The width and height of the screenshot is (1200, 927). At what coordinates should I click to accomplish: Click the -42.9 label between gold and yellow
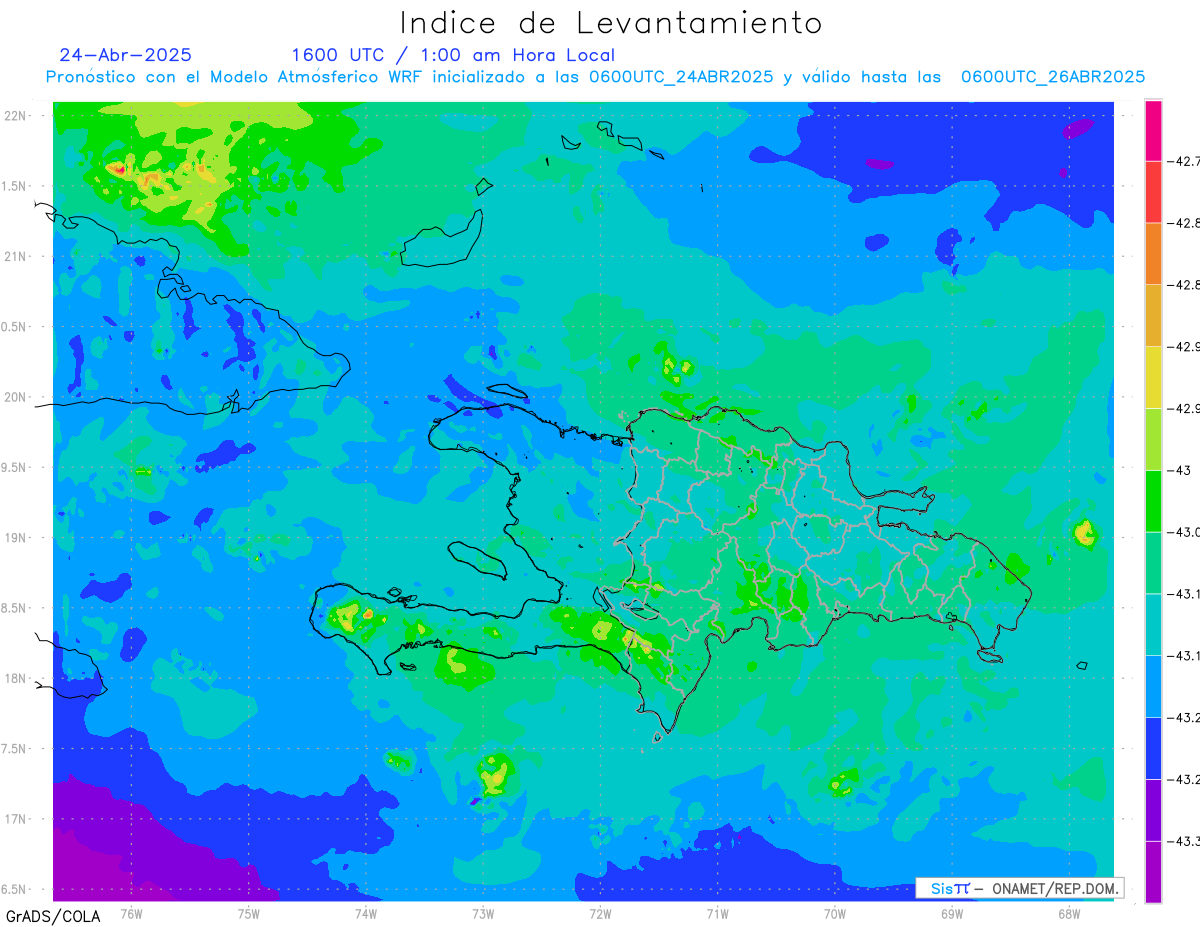click(x=1186, y=347)
